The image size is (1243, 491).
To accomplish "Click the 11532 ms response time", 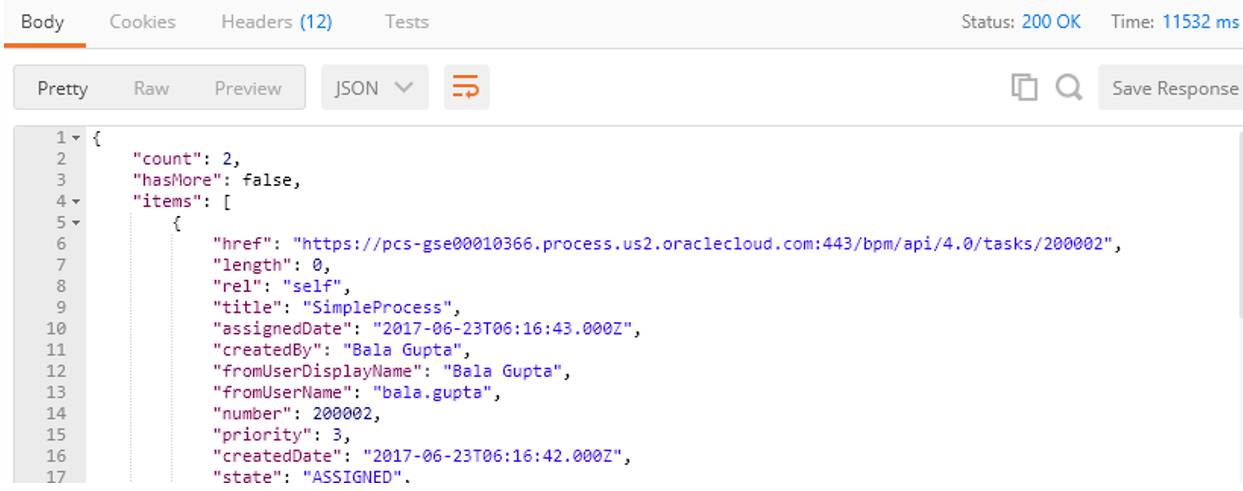I will (x=1200, y=21).
